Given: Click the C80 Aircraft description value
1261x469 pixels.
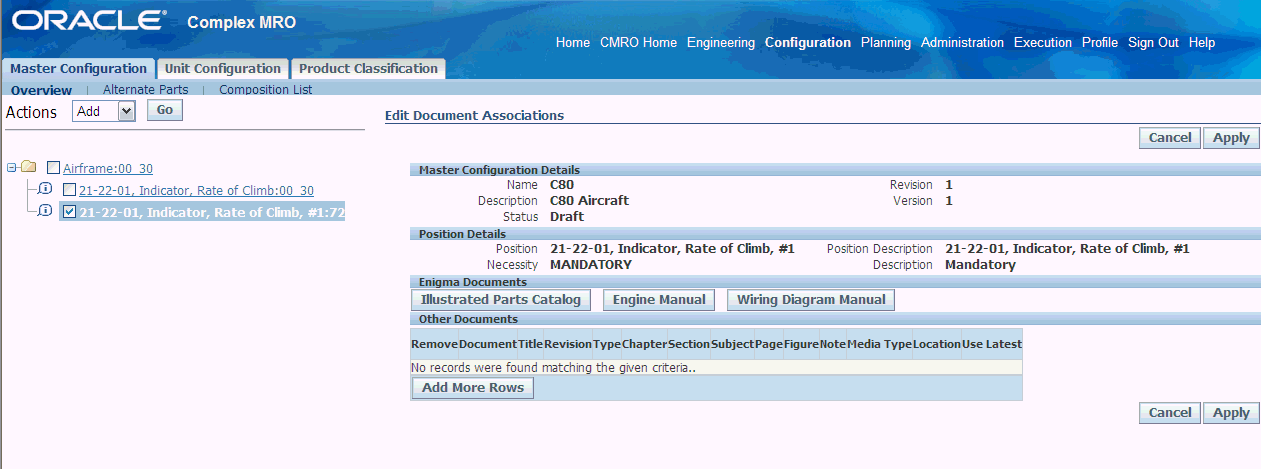Looking at the screenshot, I should point(590,201).
